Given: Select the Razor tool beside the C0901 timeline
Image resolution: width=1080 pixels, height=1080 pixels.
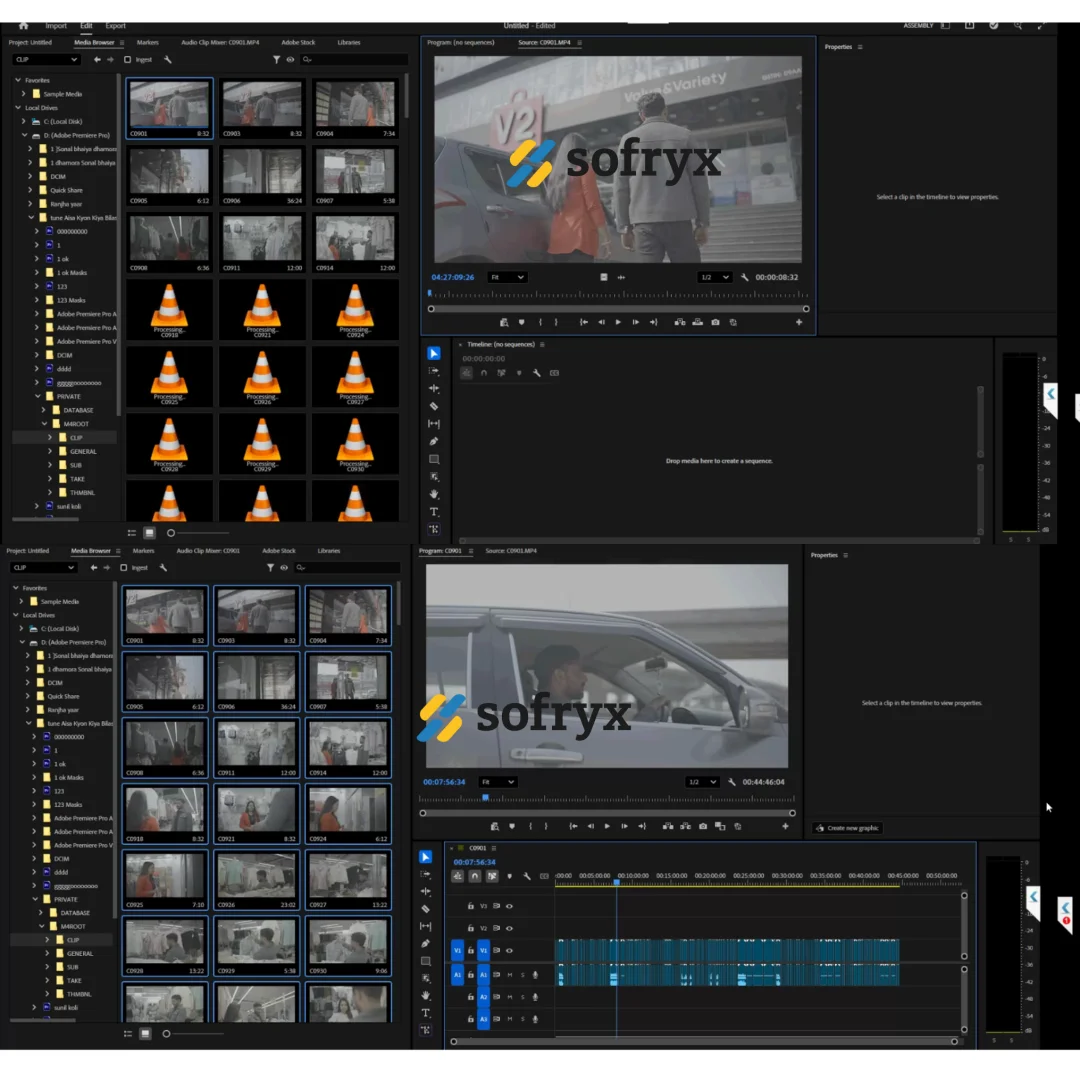Looking at the screenshot, I should pyautogui.click(x=426, y=909).
